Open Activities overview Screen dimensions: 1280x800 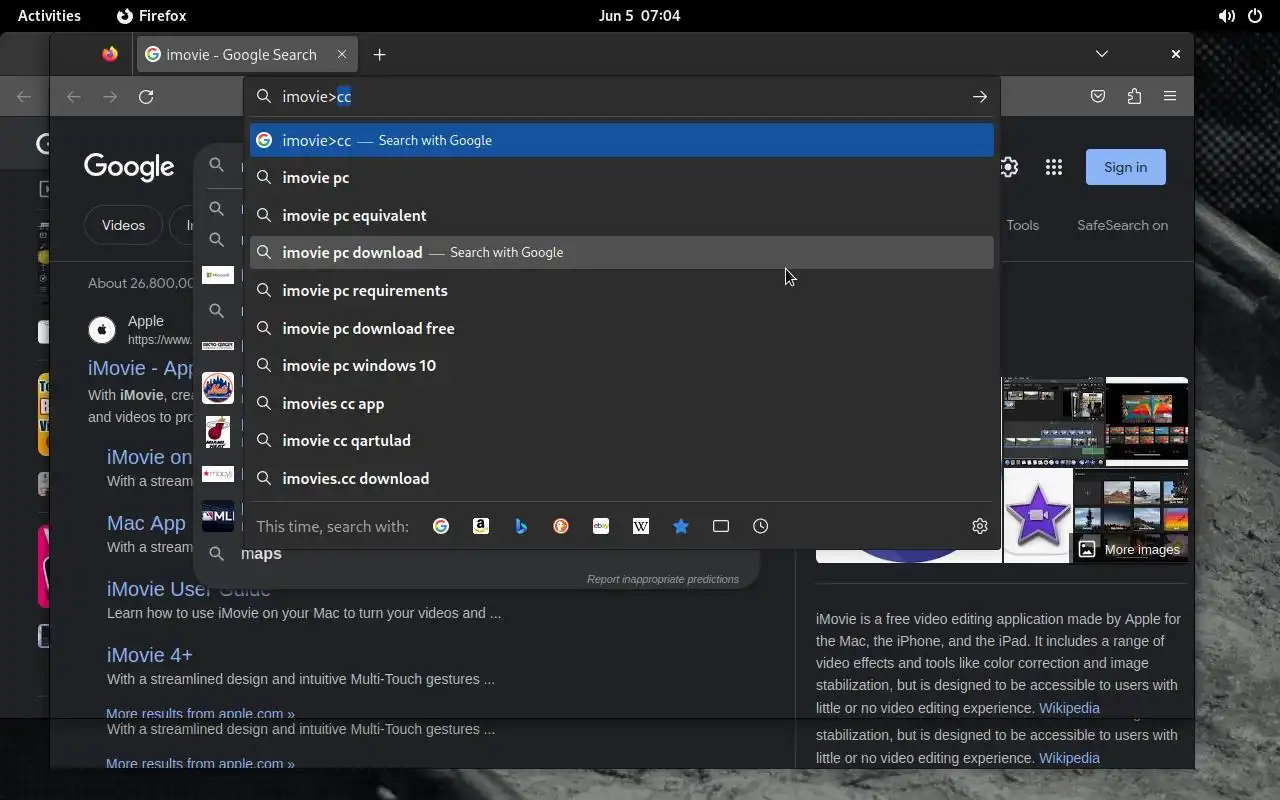(x=49, y=16)
